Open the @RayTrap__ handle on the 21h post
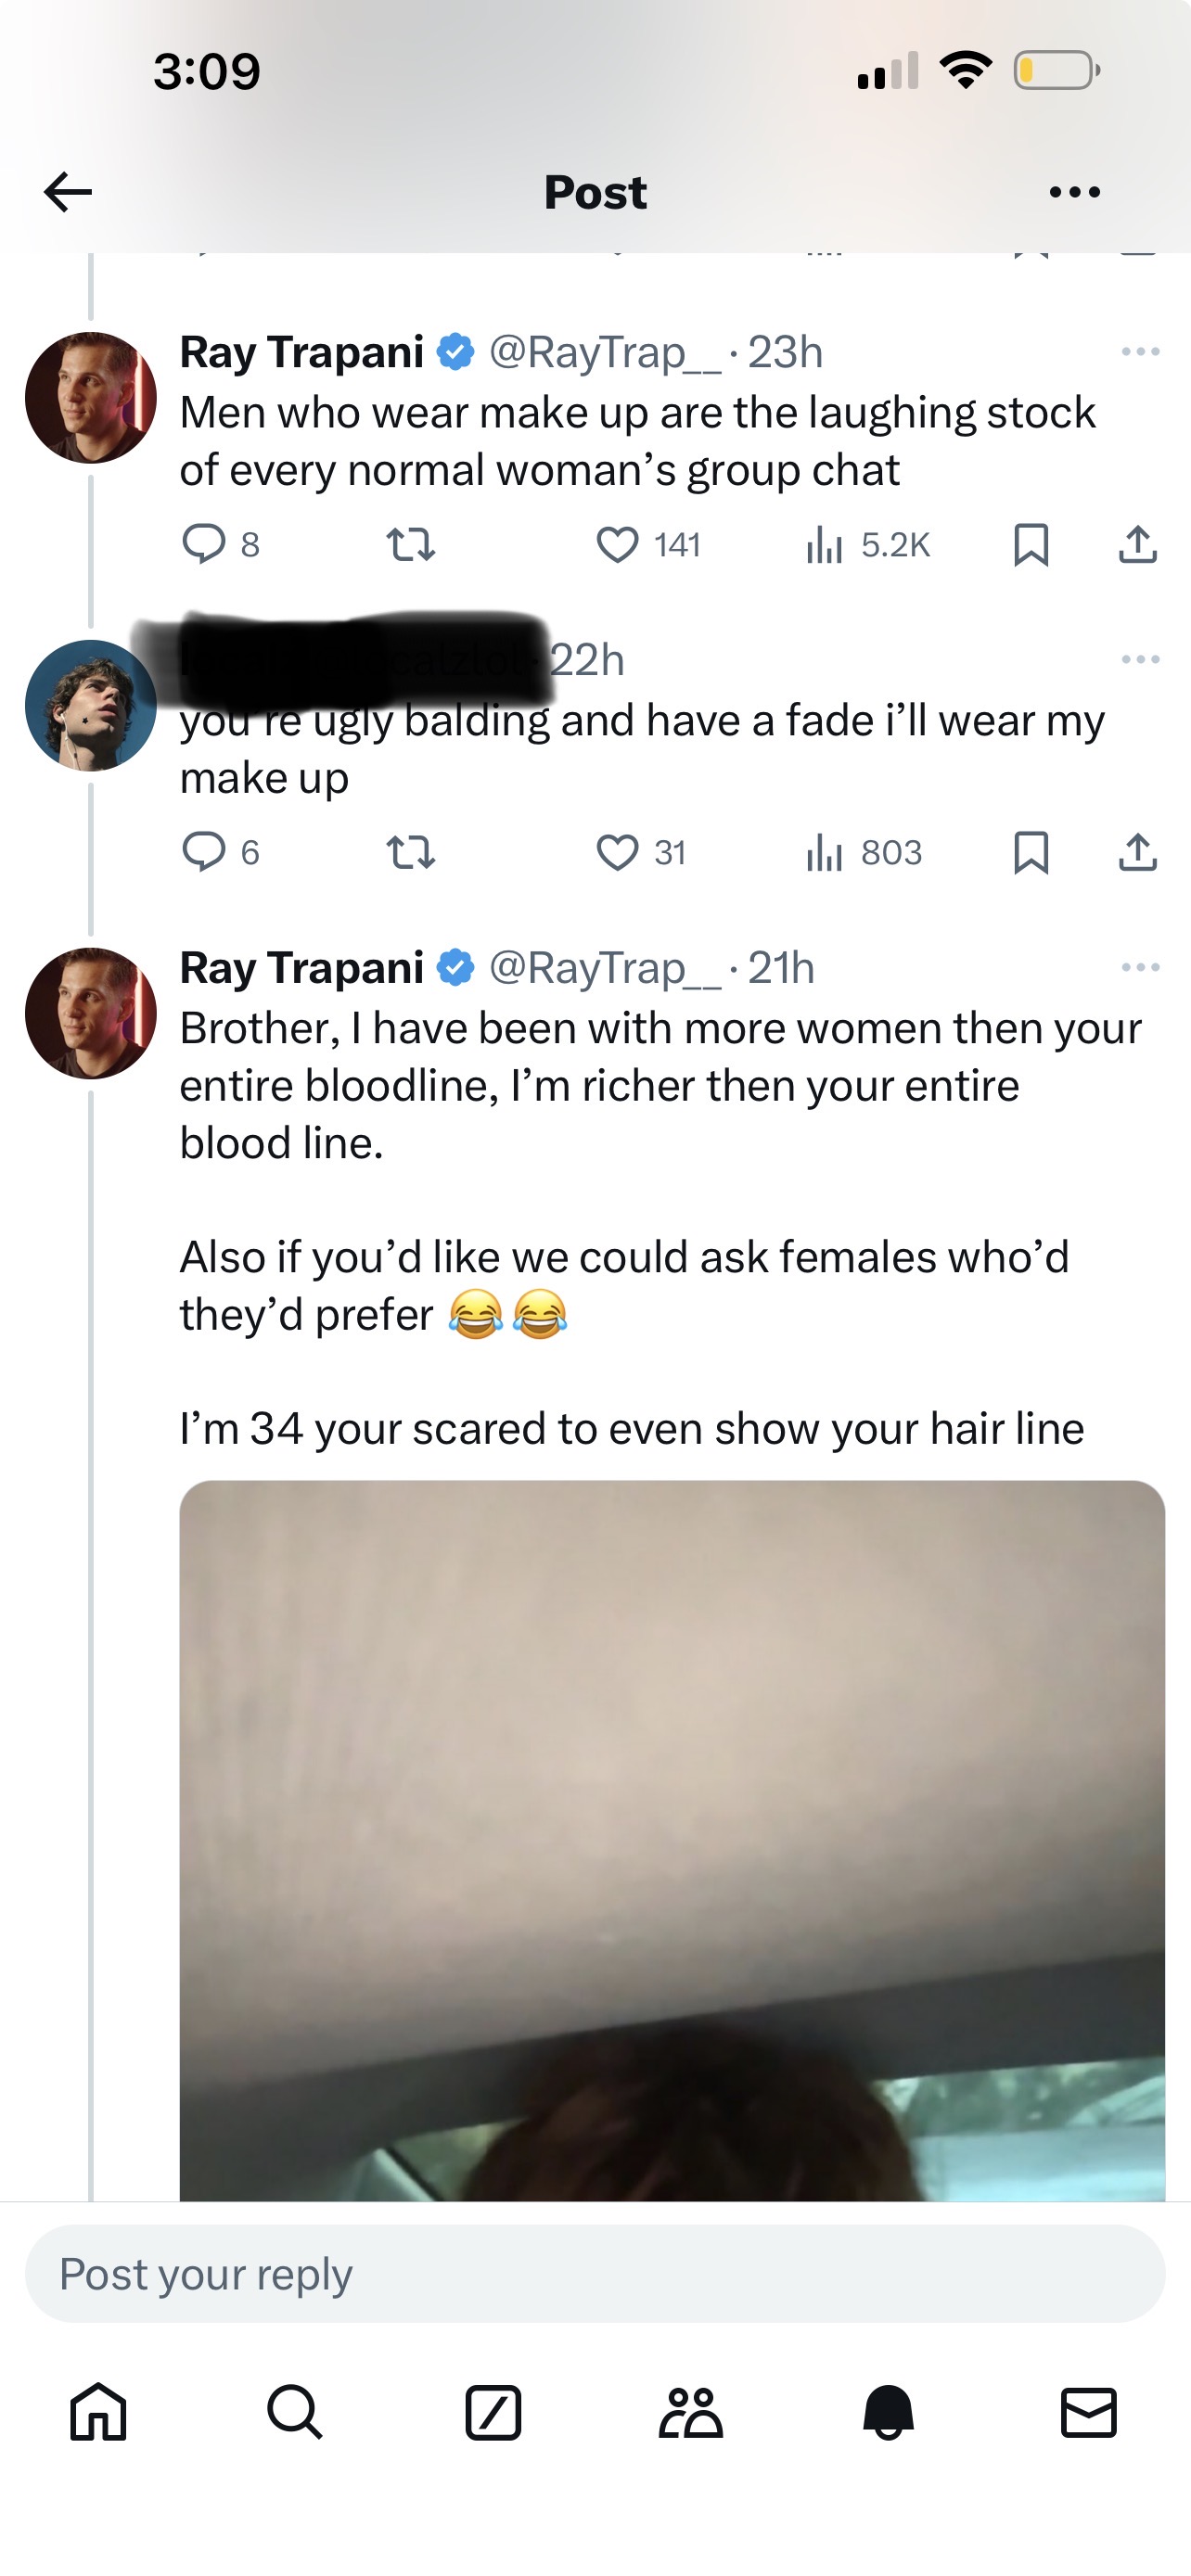 point(604,968)
